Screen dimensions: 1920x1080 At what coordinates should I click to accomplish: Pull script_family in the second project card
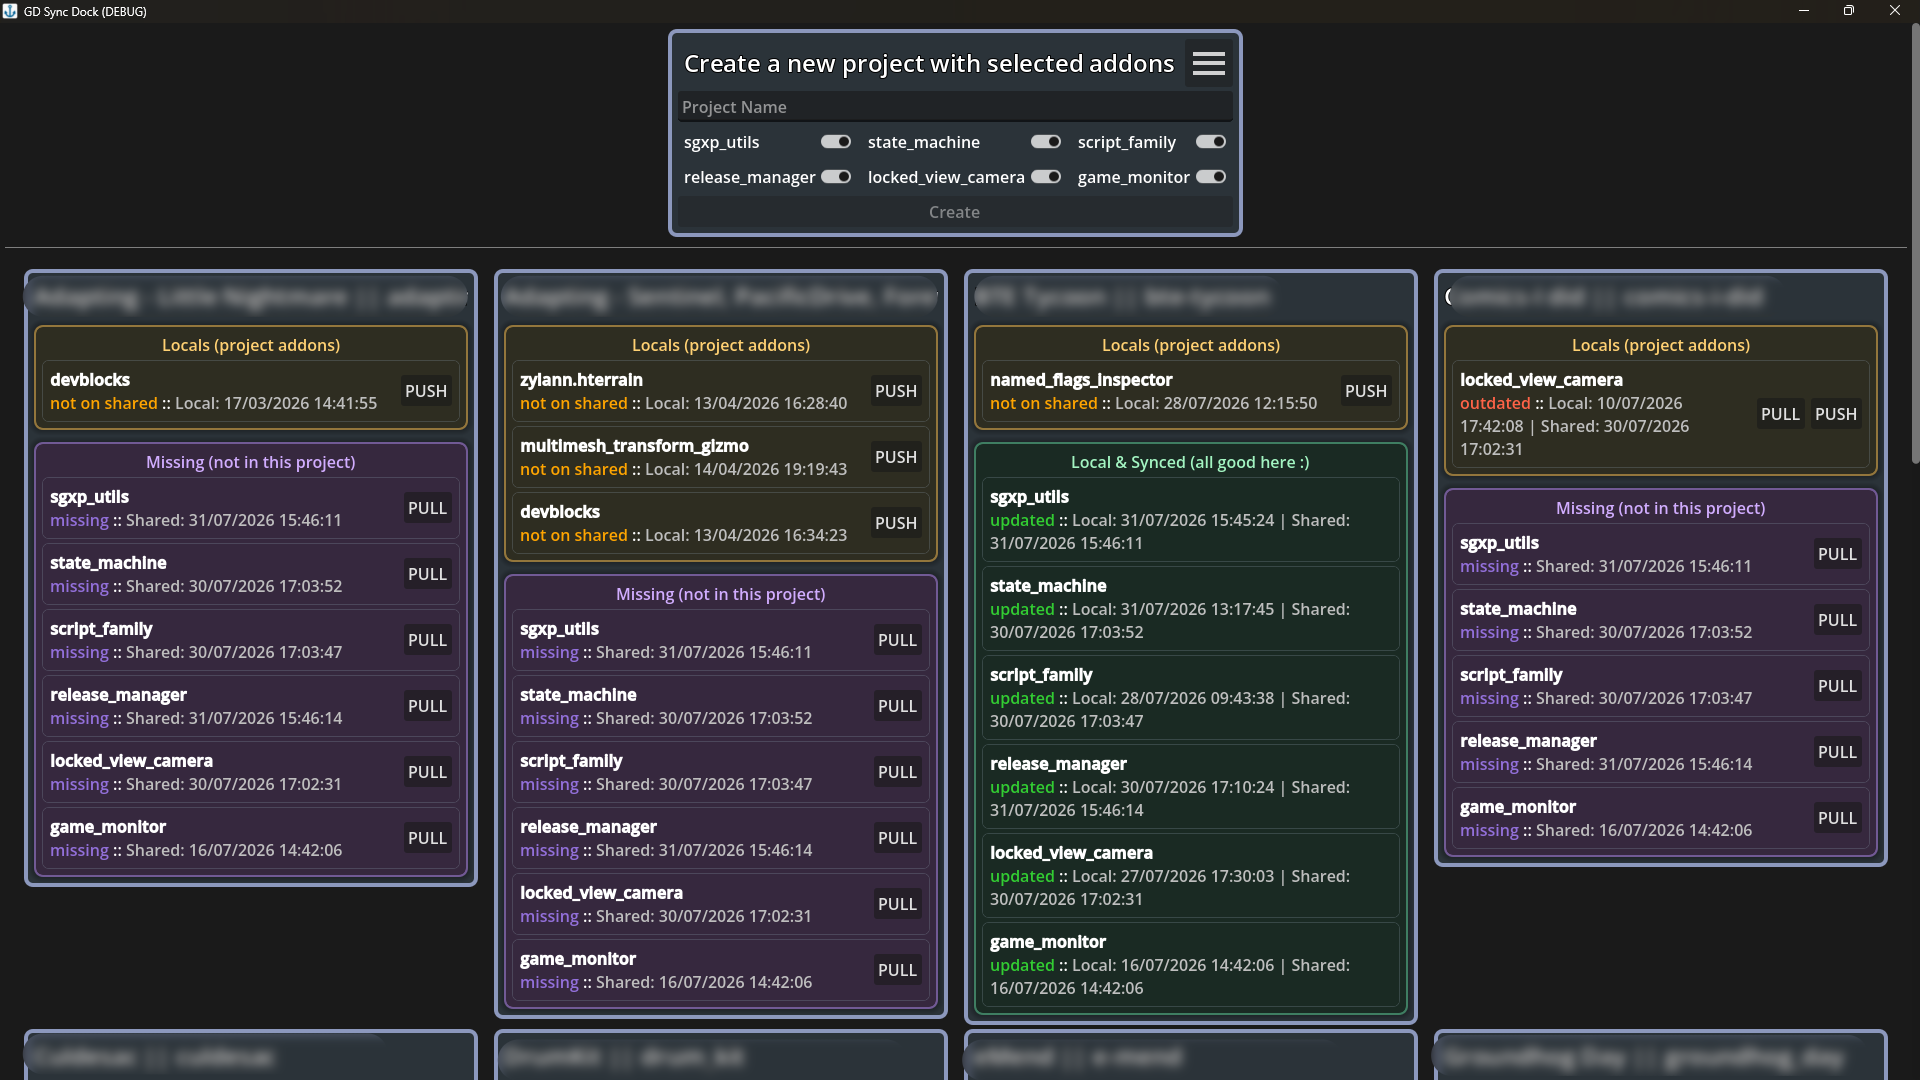pyautogui.click(x=897, y=772)
